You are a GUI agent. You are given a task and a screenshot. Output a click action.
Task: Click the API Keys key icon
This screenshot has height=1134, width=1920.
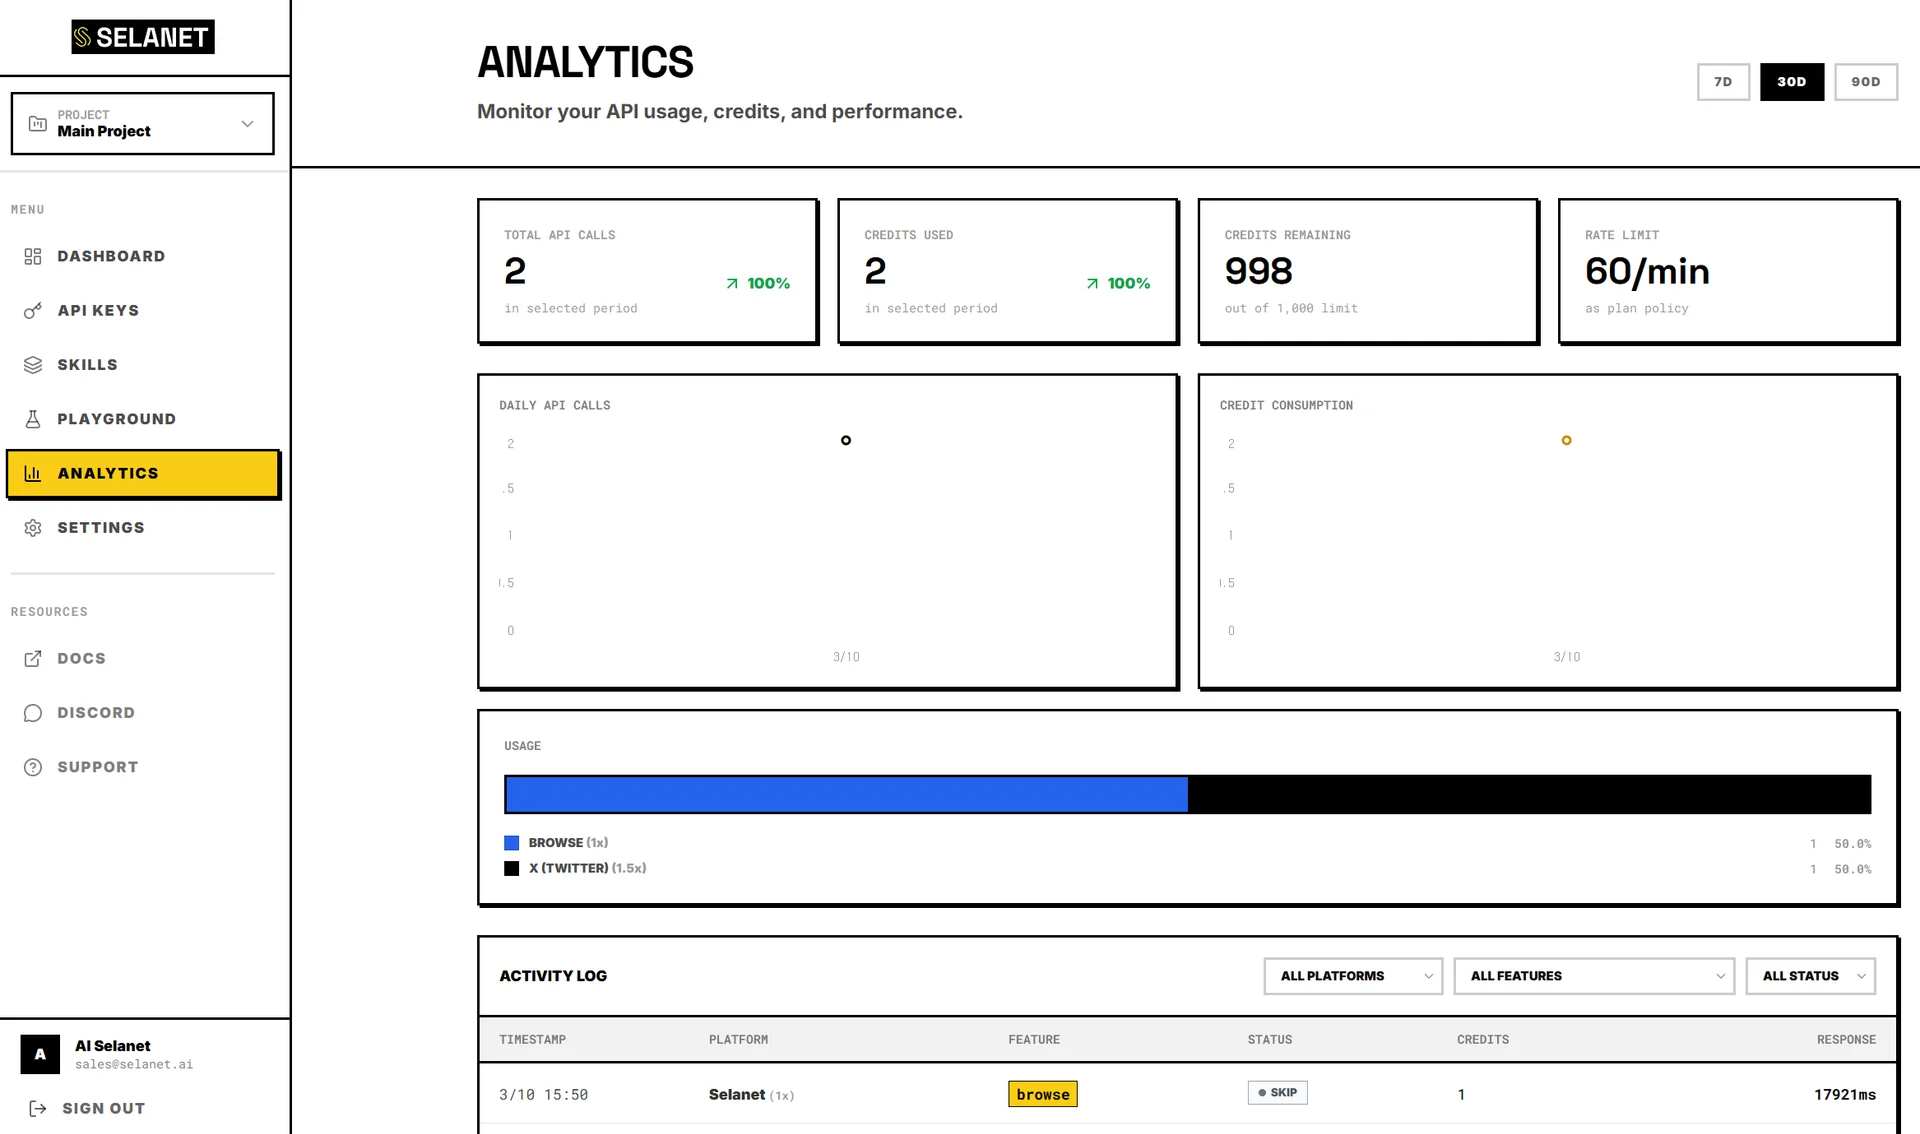[x=33, y=311]
